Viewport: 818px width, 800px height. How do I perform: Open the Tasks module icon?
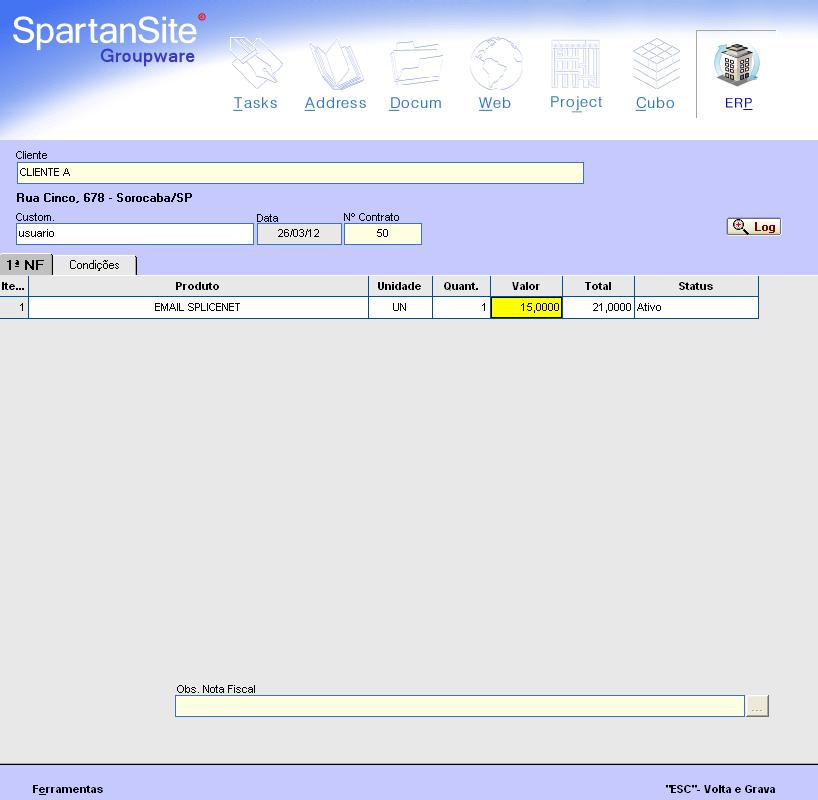coord(256,63)
